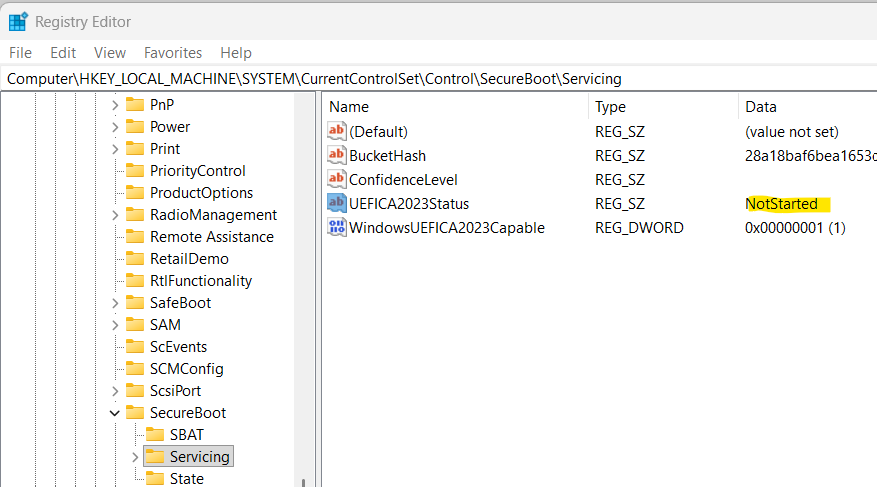Open the Edit menu
Screen dimensions: 877x487
(x=63, y=53)
